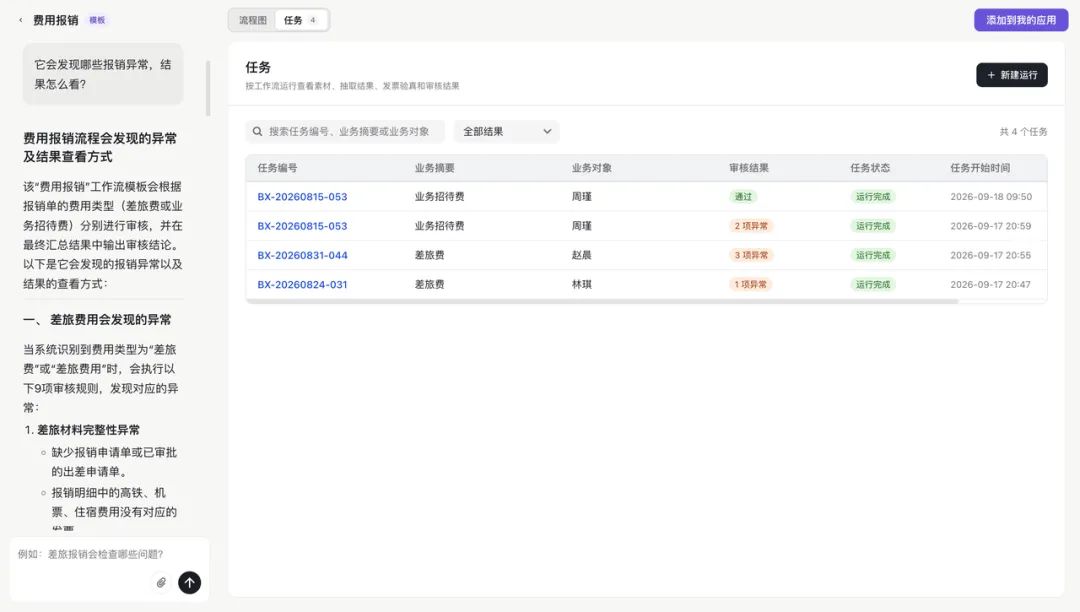
Task: Click the start time 2026-09-17 20:59
Action: [x=990, y=226]
